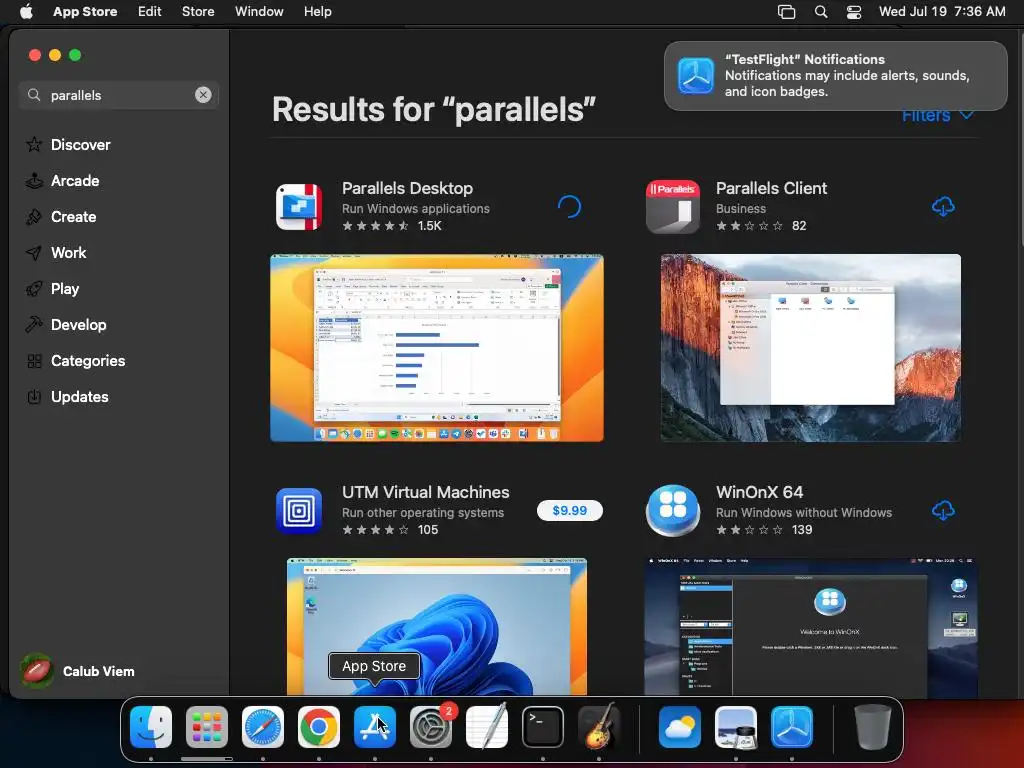Open TestFlight from the Dock
The width and height of the screenshot is (1024, 768).
(x=792, y=727)
